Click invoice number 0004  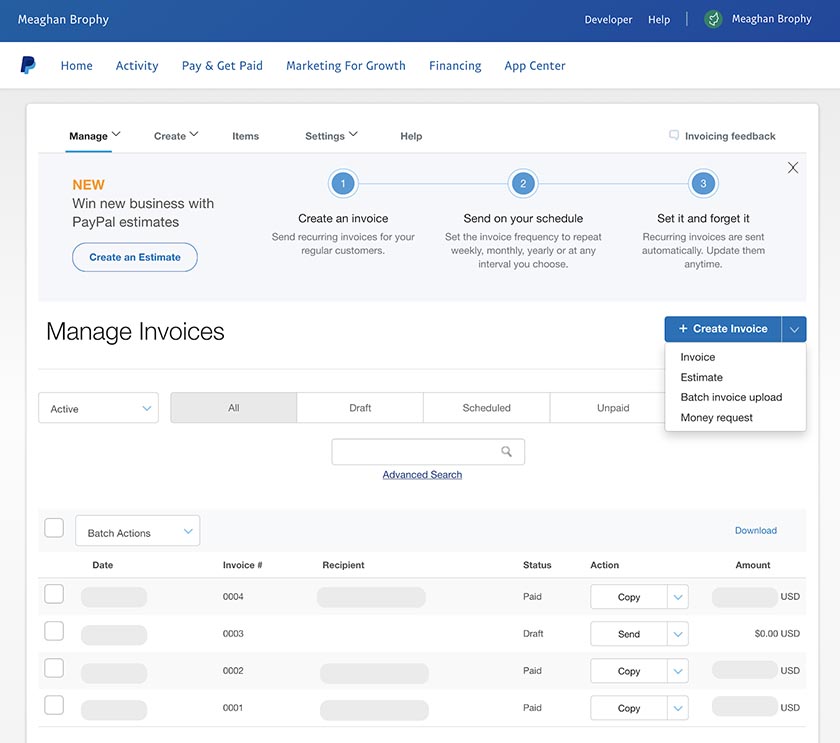click(233, 596)
